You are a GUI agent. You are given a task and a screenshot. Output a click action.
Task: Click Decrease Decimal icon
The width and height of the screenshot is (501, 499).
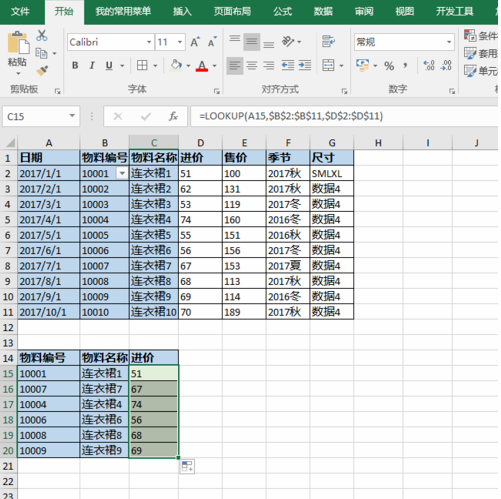446,65
